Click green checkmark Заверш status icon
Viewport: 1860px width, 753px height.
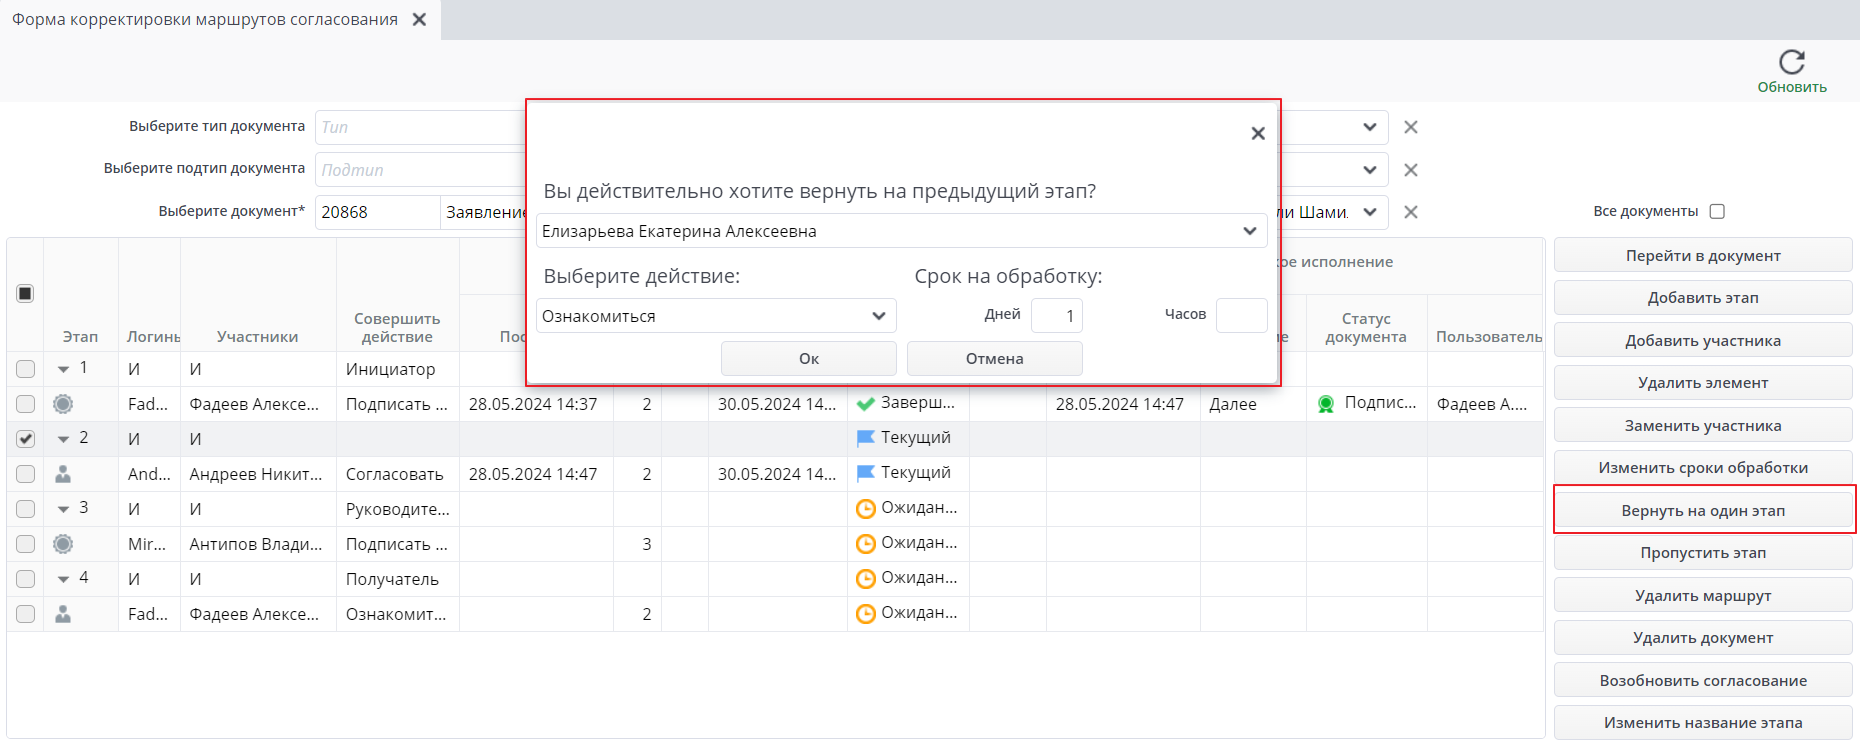[x=866, y=404]
